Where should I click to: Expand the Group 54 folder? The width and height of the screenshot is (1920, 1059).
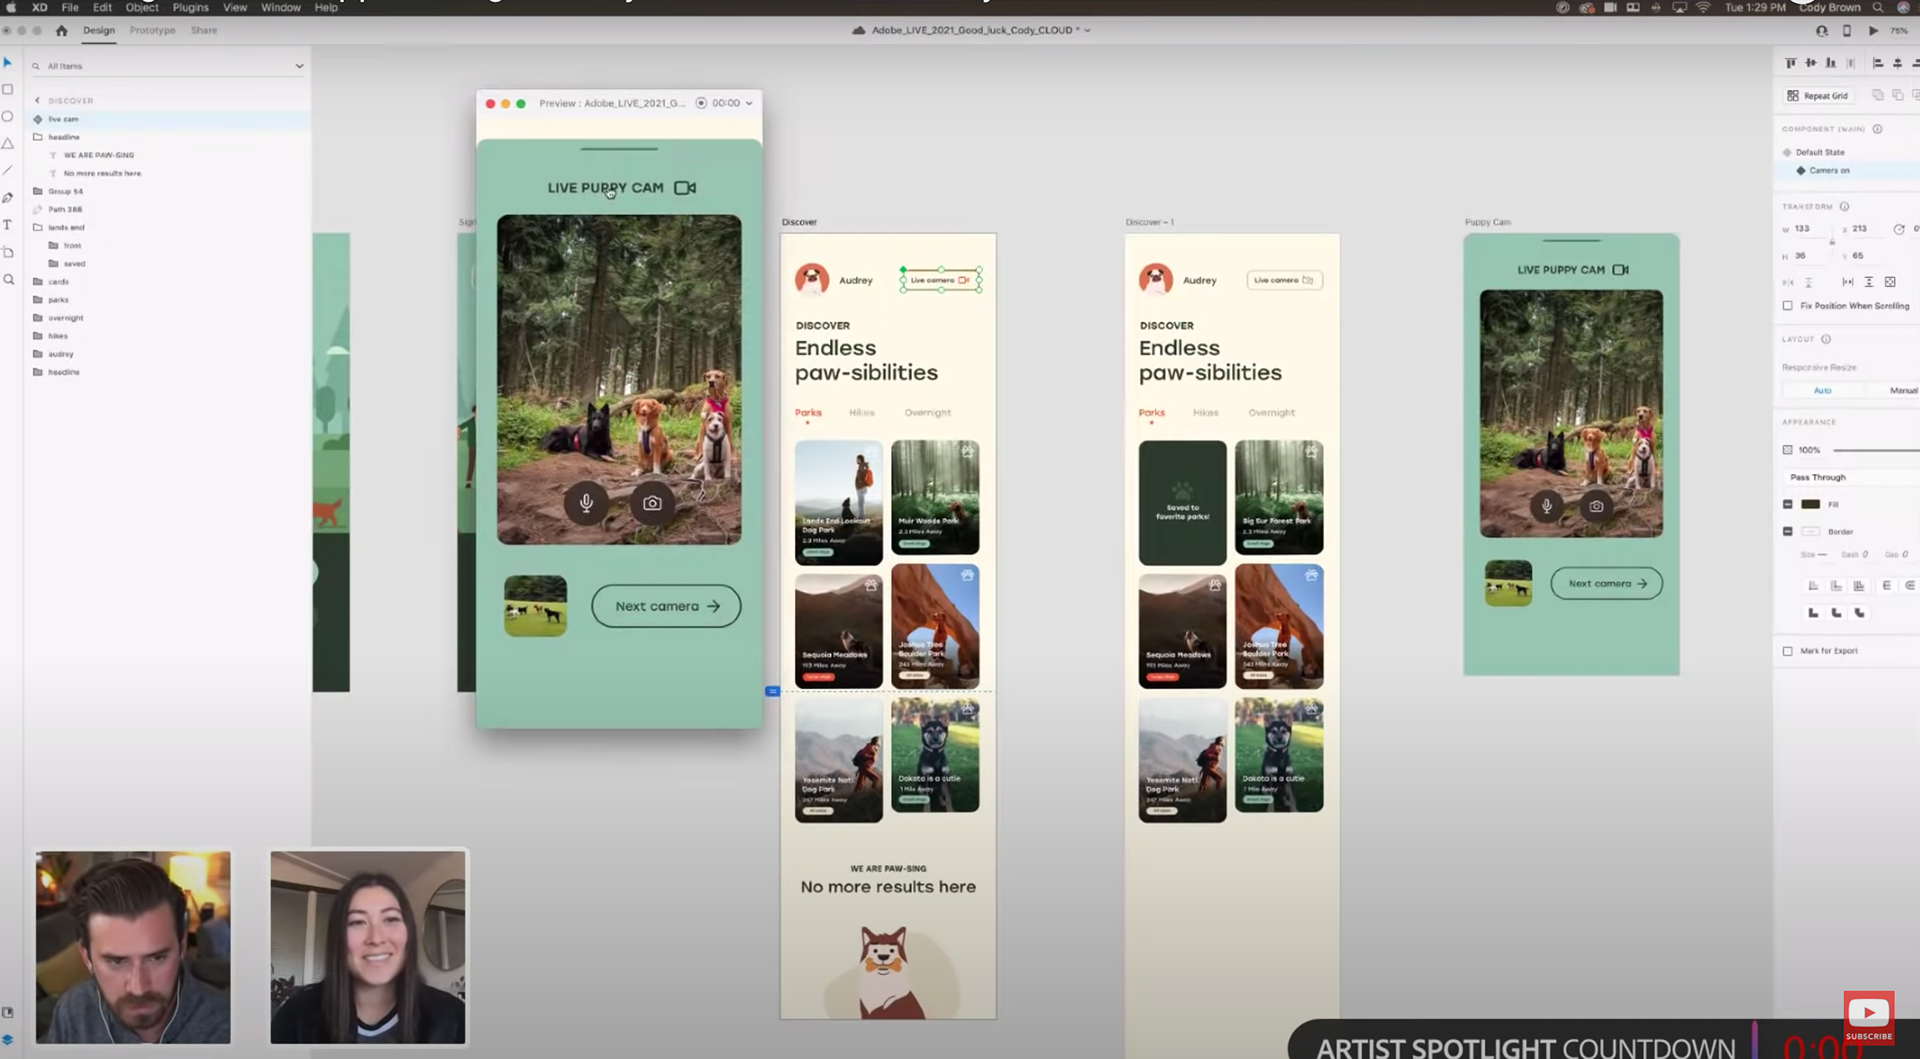38,191
